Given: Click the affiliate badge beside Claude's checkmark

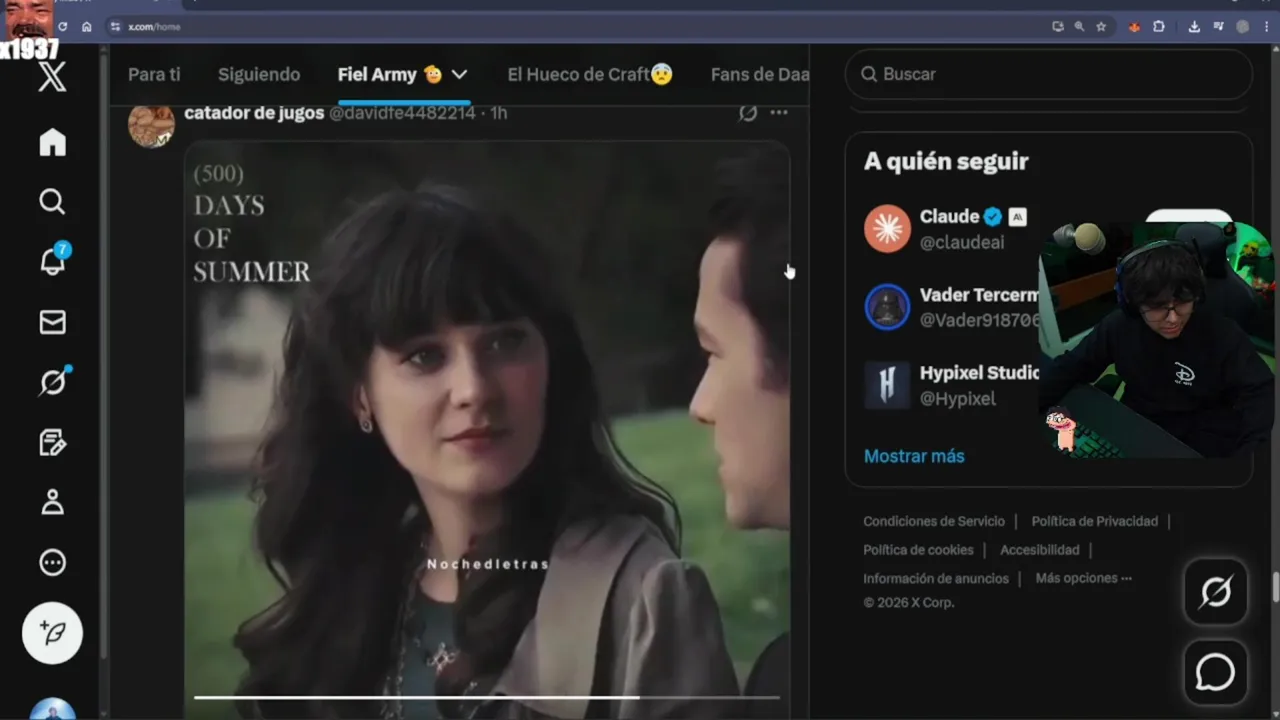Looking at the screenshot, I should [1017, 217].
